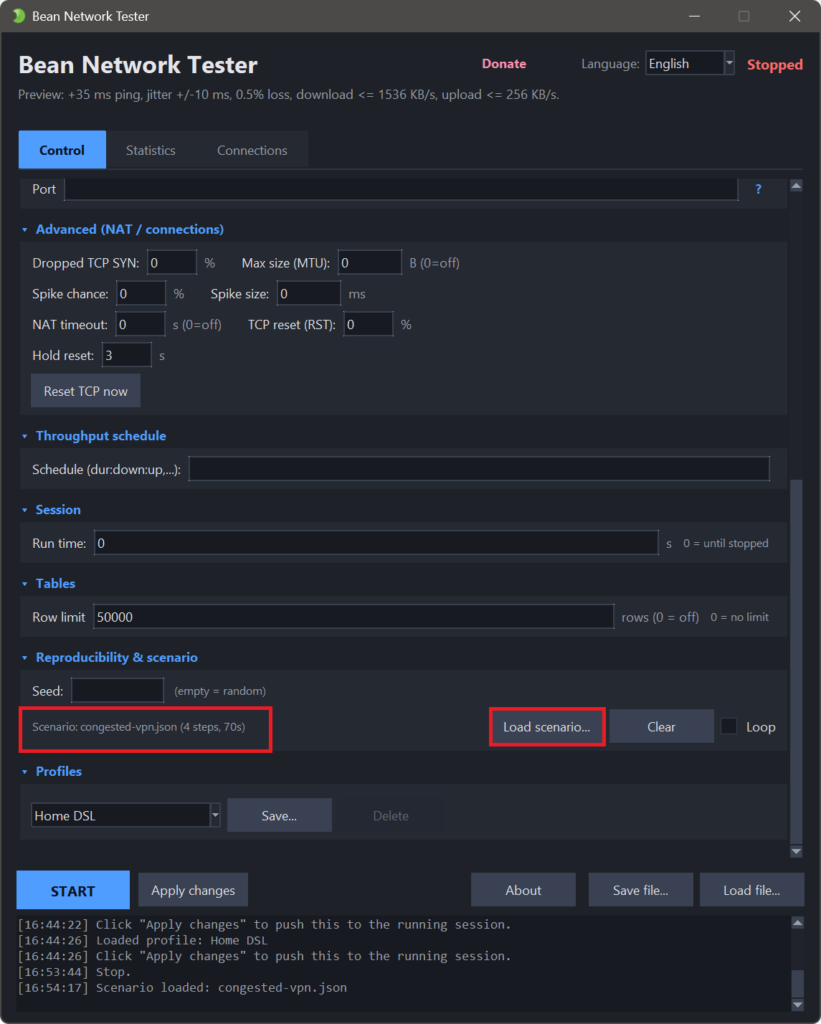Click log panel scroll down arrow
This screenshot has width=821, height=1024.
click(x=797, y=1004)
